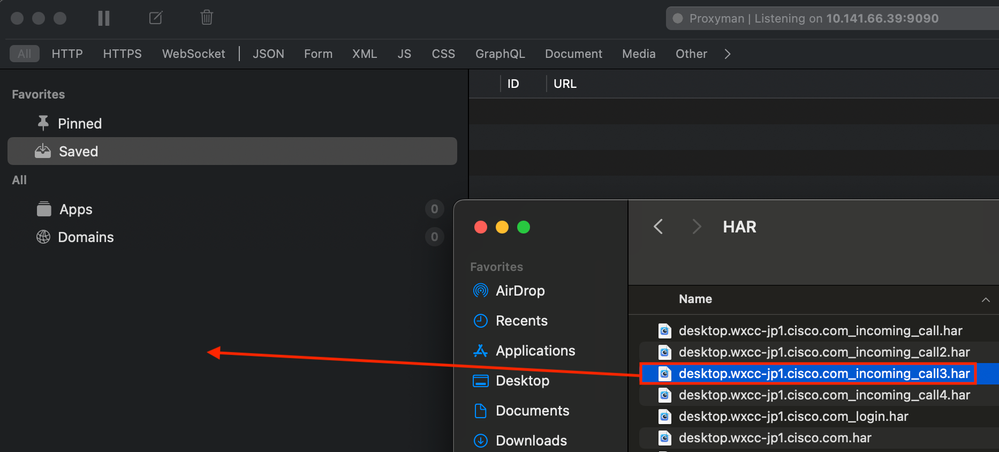The height and width of the screenshot is (452, 999).
Task: Click the Domains count badge
Action: [435, 237]
